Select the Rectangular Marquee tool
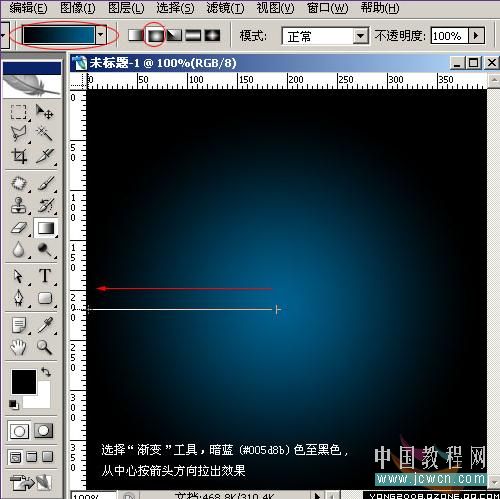This screenshot has height=499, width=500. (18, 112)
